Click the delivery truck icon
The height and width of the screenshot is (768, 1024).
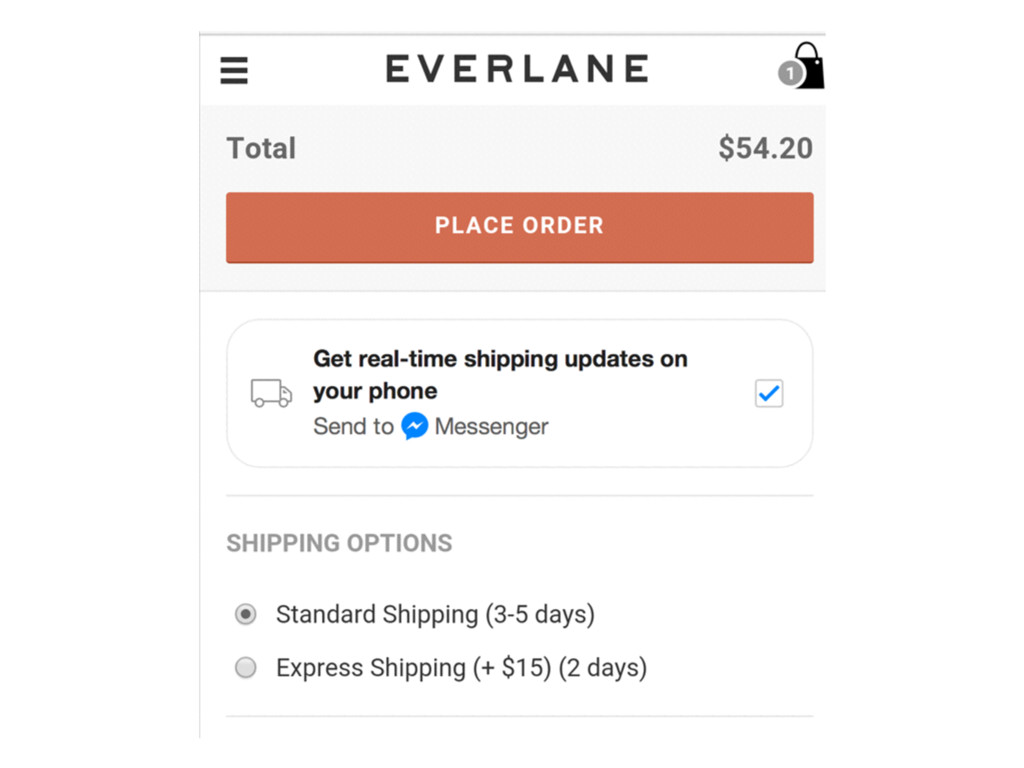[x=271, y=392]
